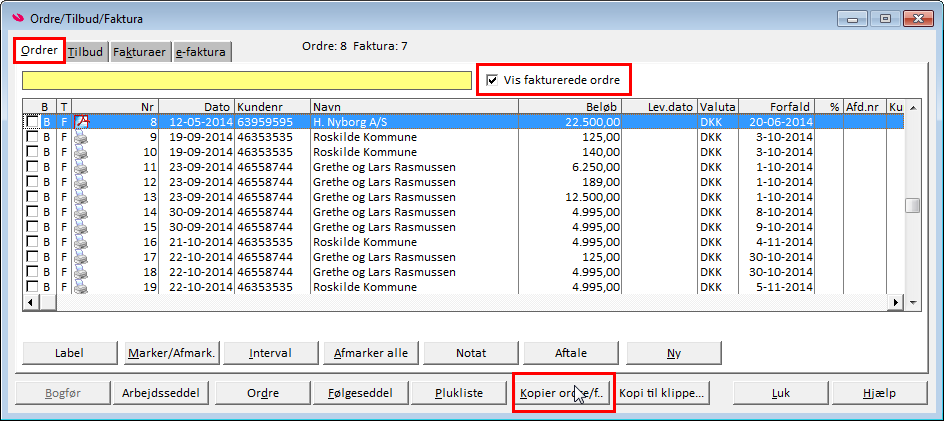This screenshot has height=421, width=944.
Task: Switch to the Fakturaer tab
Action: (x=140, y=52)
